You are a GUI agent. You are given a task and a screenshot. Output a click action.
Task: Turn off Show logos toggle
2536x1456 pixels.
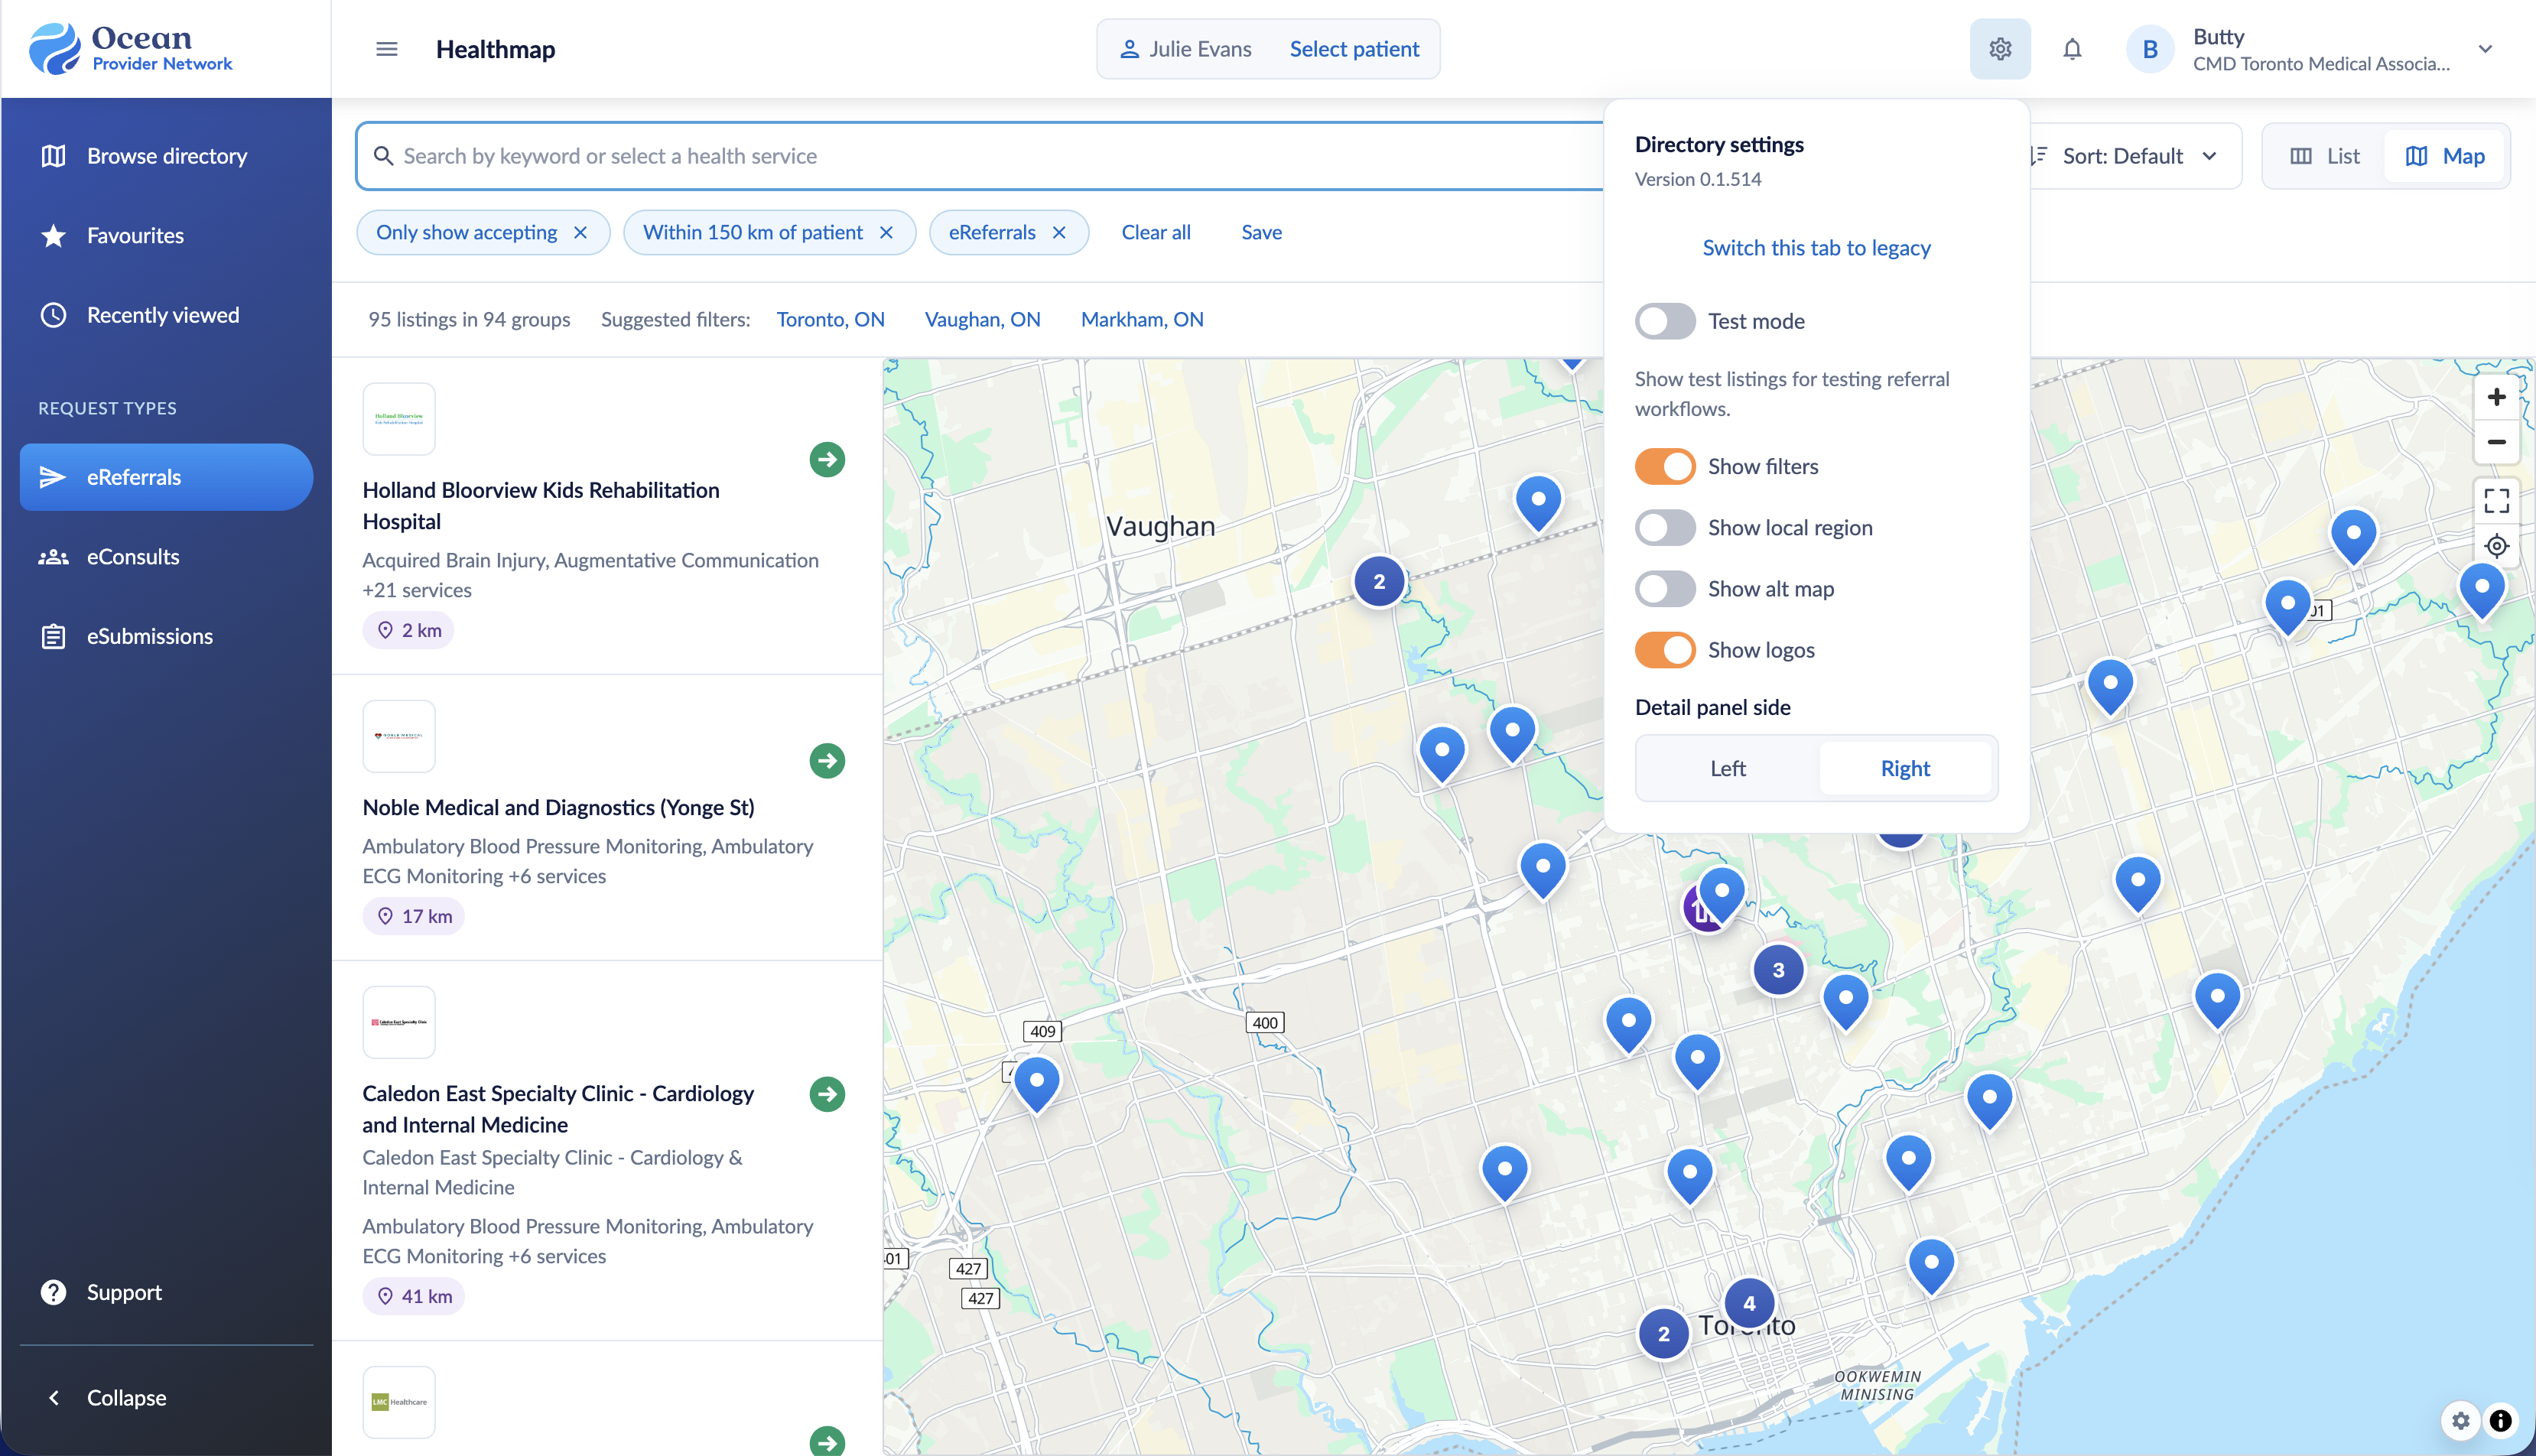(1665, 650)
